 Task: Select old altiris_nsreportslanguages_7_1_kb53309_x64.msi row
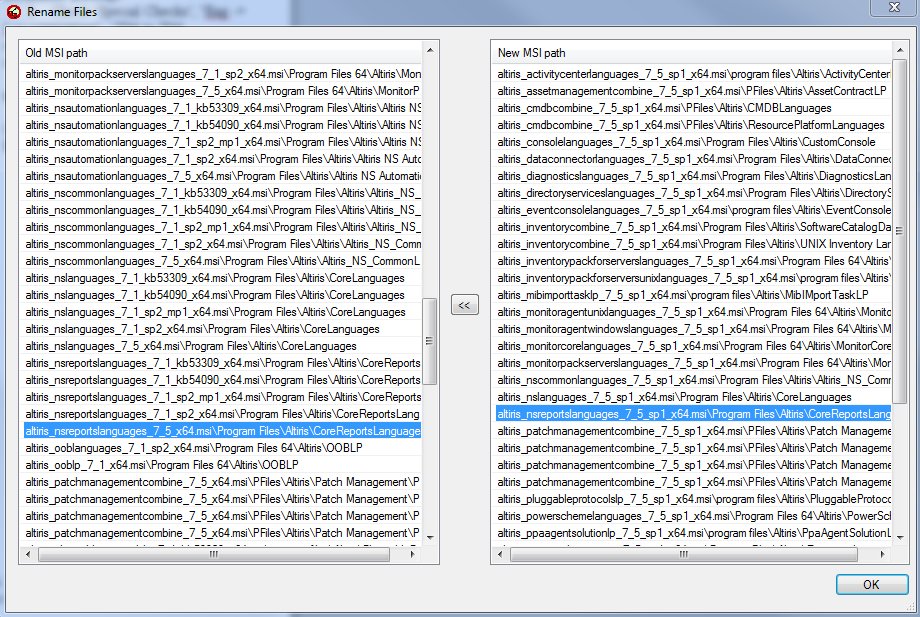point(222,363)
